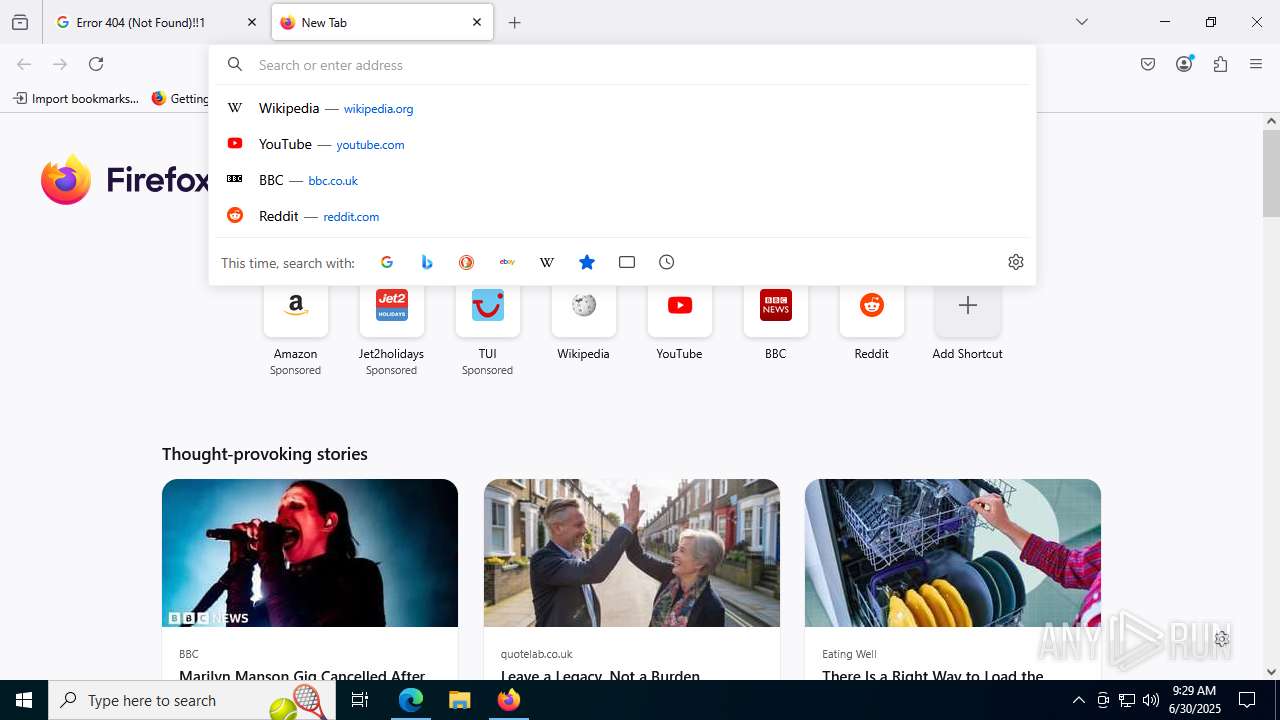The image size is (1280, 720).
Task: Open the network tray icon
Action: 1127,700
